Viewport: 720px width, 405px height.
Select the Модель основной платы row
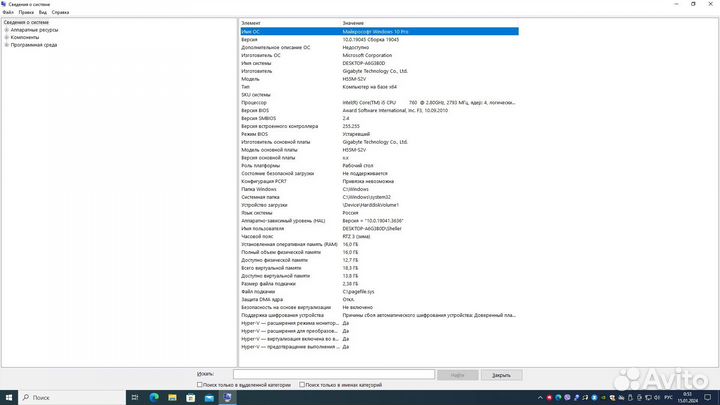pyautogui.click(x=379, y=150)
